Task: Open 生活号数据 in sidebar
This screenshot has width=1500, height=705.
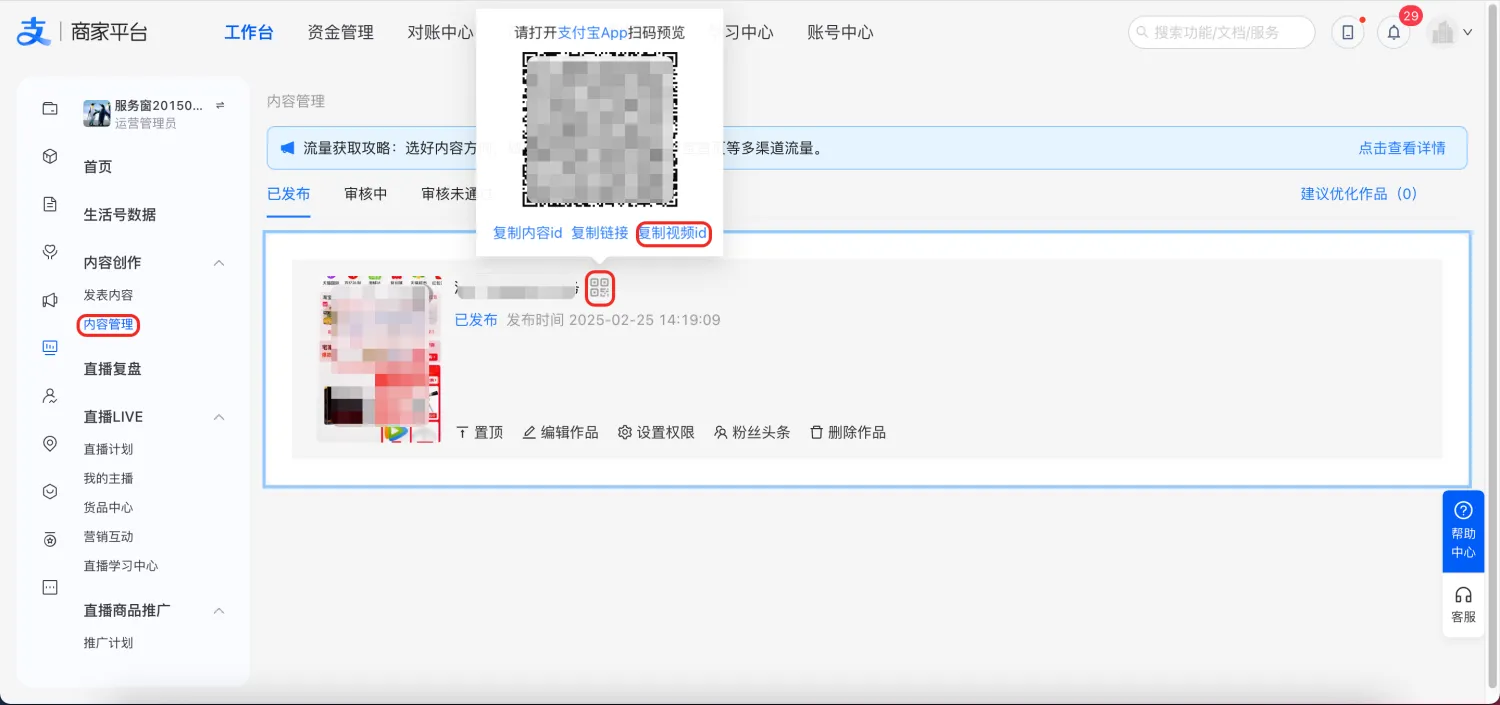Action: [x=120, y=215]
